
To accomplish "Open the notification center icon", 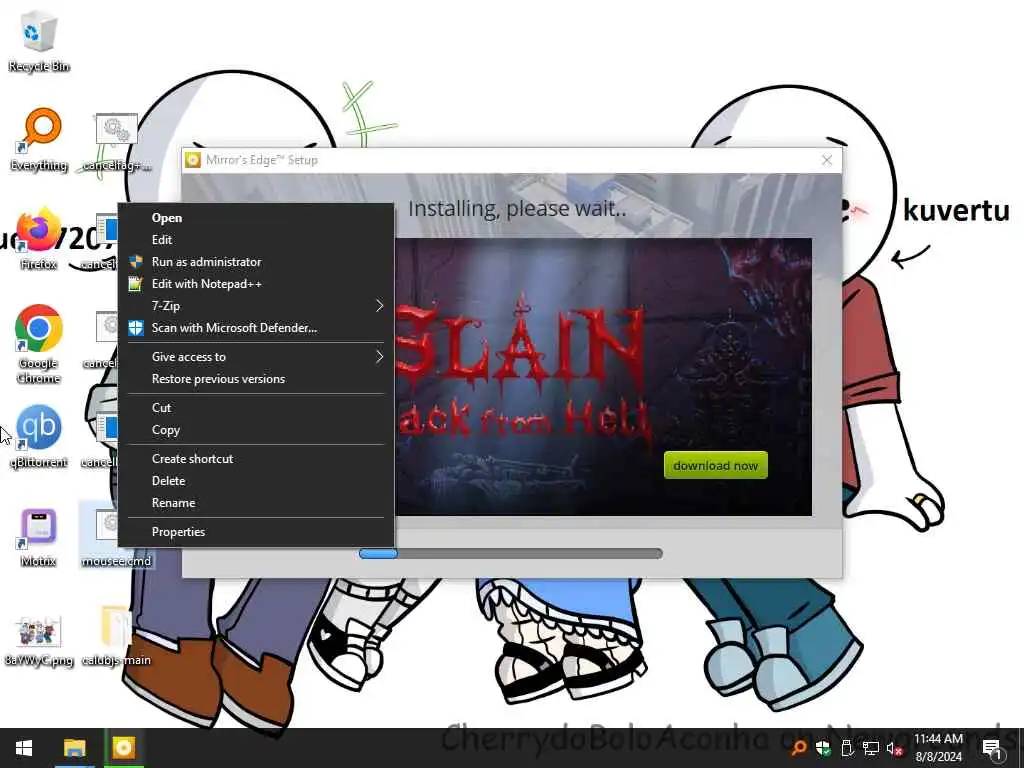I will (x=992, y=748).
